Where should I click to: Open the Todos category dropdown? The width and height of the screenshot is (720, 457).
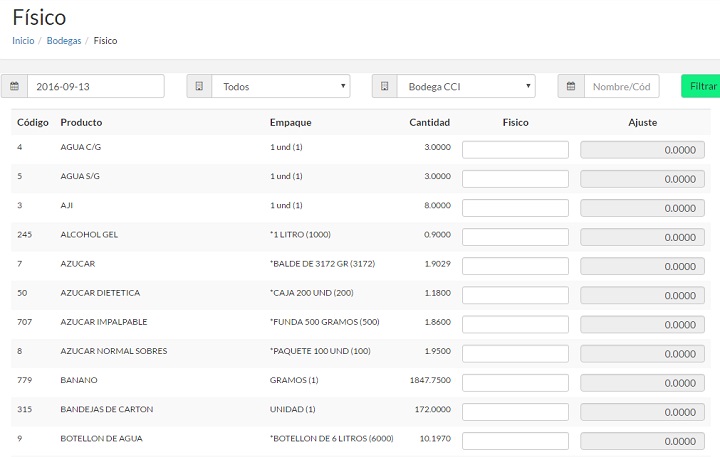coord(281,87)
